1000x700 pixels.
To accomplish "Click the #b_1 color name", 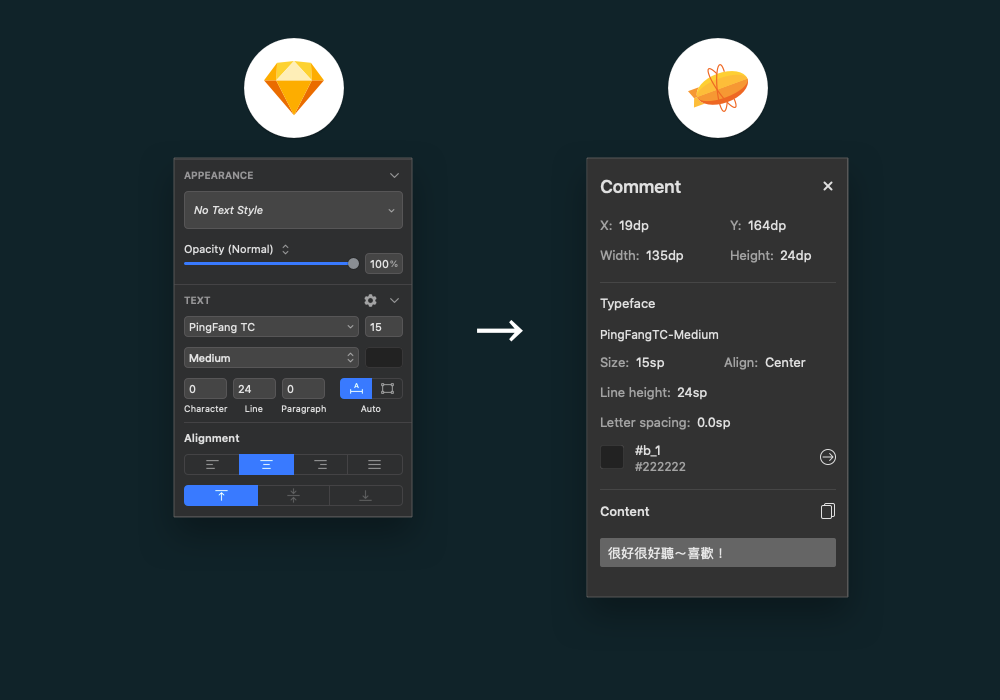I will (648, 451).
